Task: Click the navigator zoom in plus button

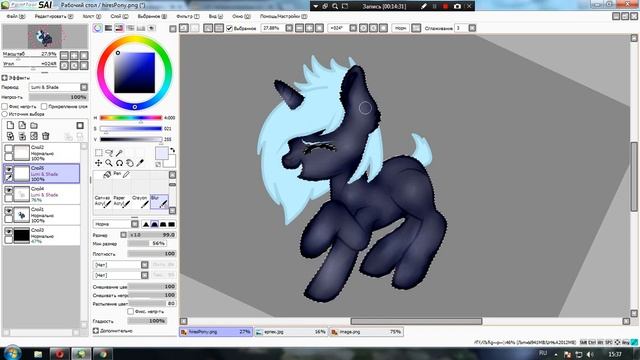Action: (x=74, y=55)
